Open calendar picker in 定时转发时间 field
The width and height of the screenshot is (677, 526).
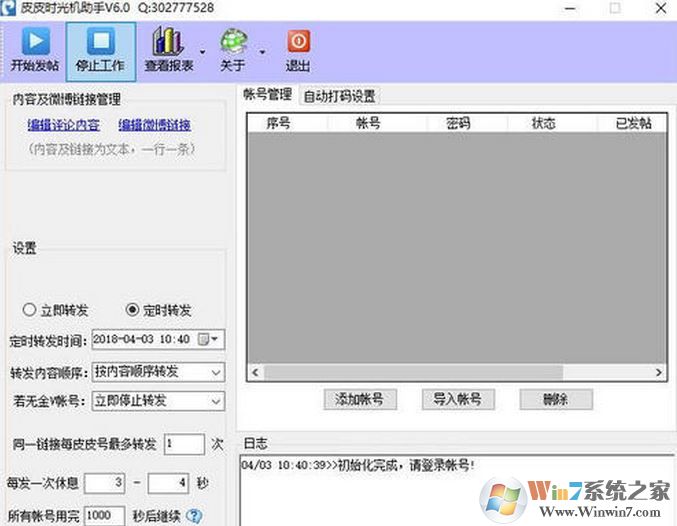(x=208, y=339)
